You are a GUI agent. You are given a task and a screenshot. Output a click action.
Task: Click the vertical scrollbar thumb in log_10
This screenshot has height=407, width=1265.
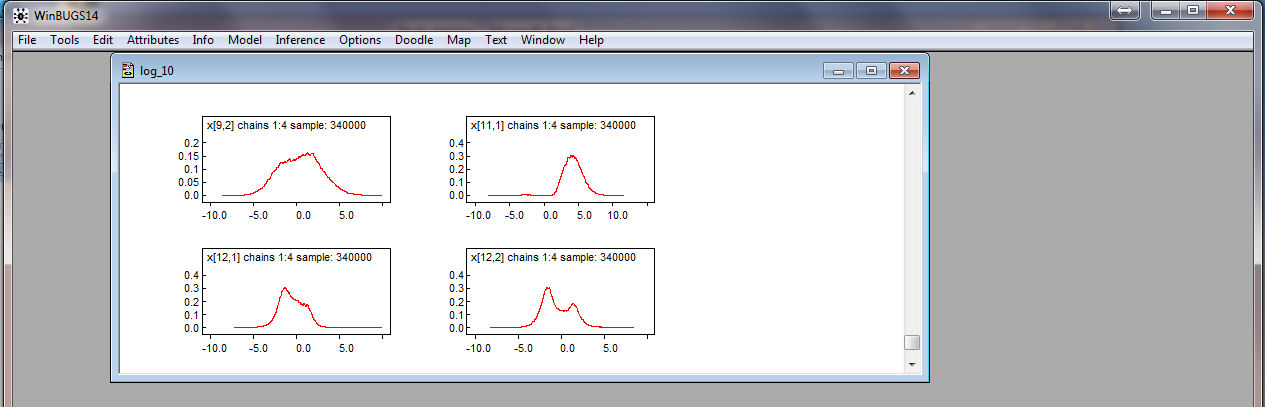(911, 342)
